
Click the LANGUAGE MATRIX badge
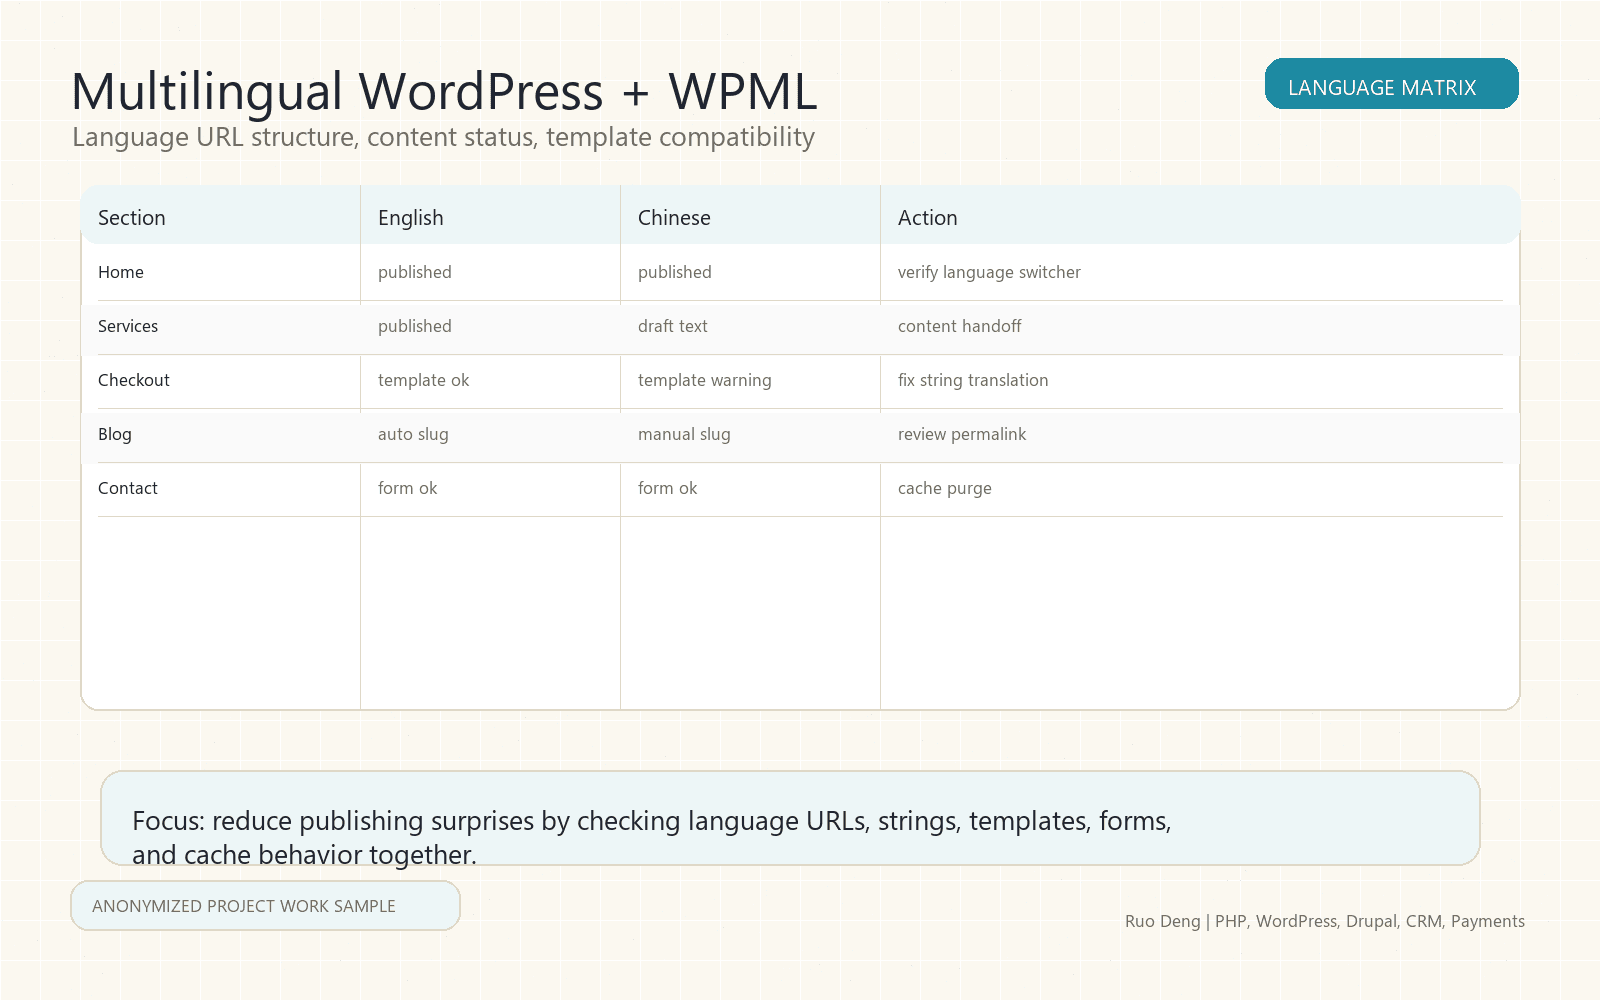pos(1391,84)
